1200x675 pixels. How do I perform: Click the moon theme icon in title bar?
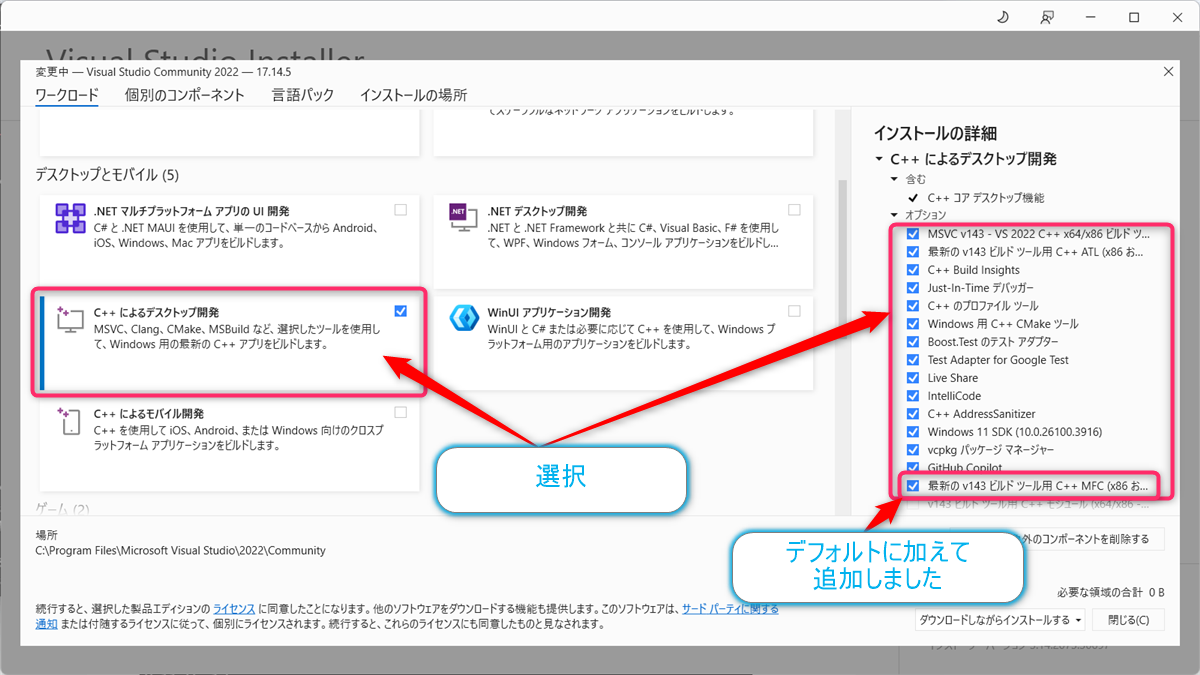pyautogui.click(x=1003, y=16)
